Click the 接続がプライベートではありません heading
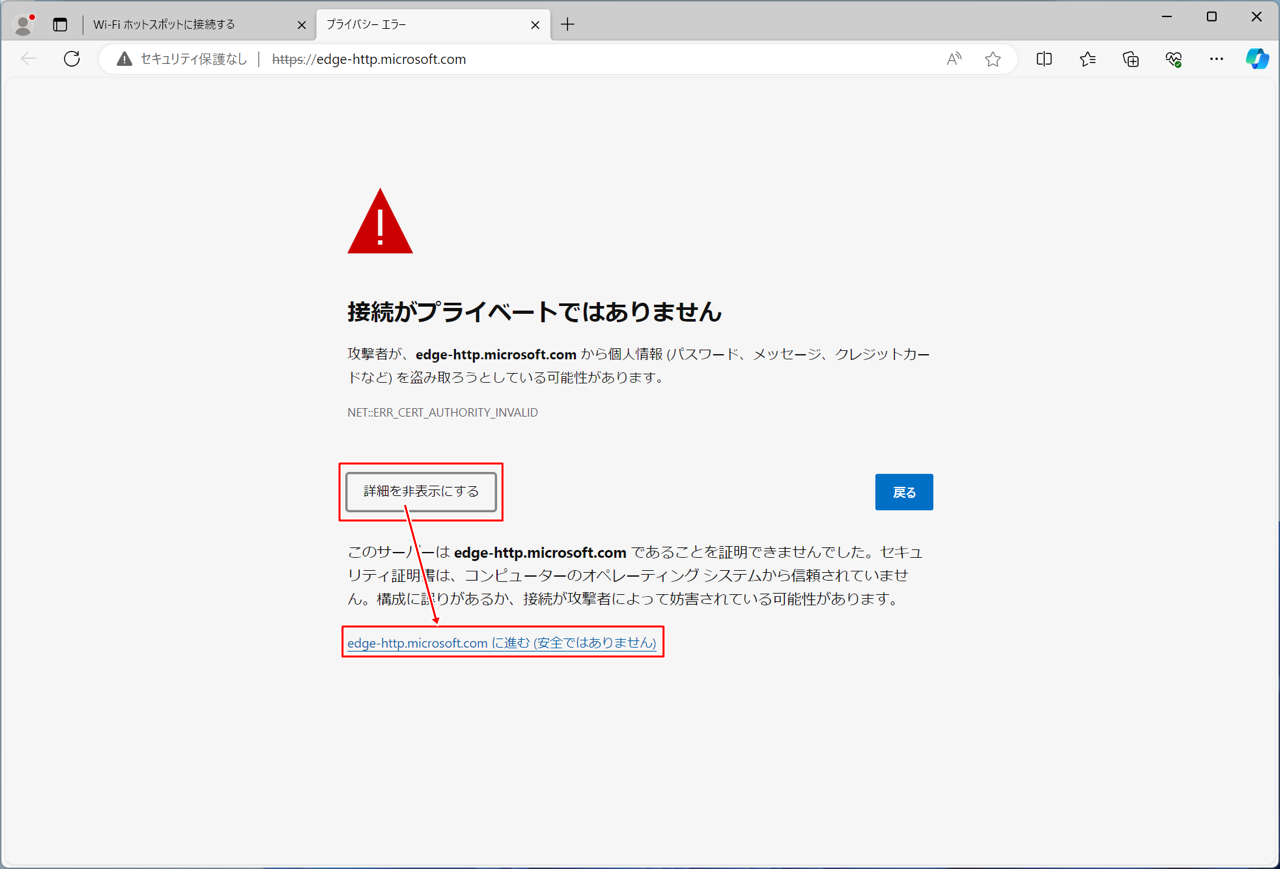 [x=535, y=312]
